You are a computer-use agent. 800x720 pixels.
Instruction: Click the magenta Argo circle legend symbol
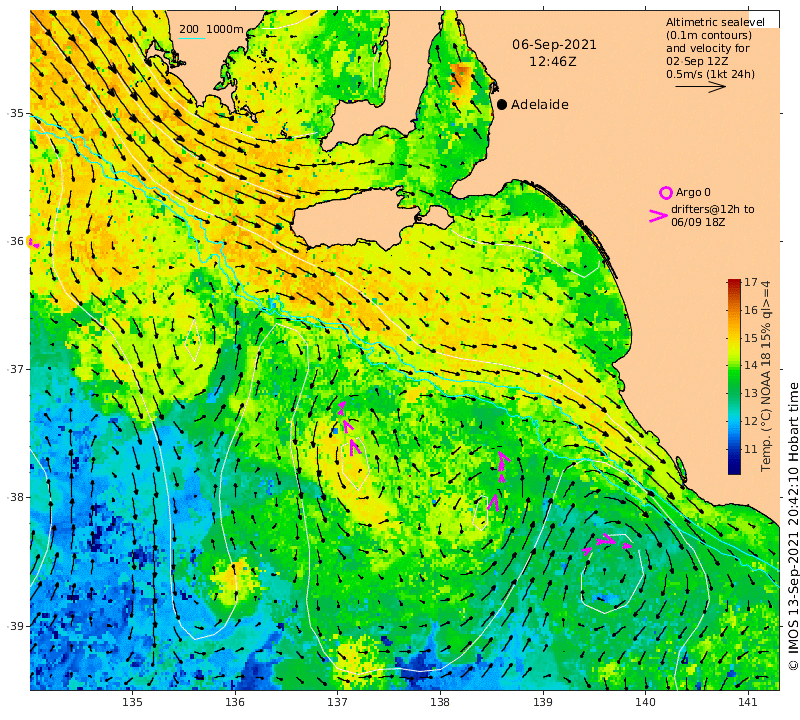pos(666,193)
